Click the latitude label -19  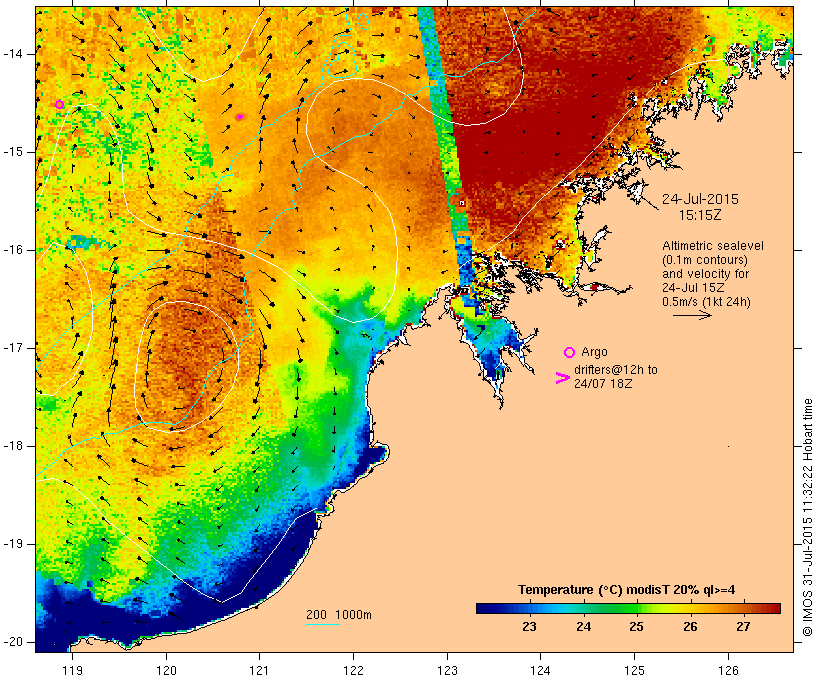[x=13, y=544]
